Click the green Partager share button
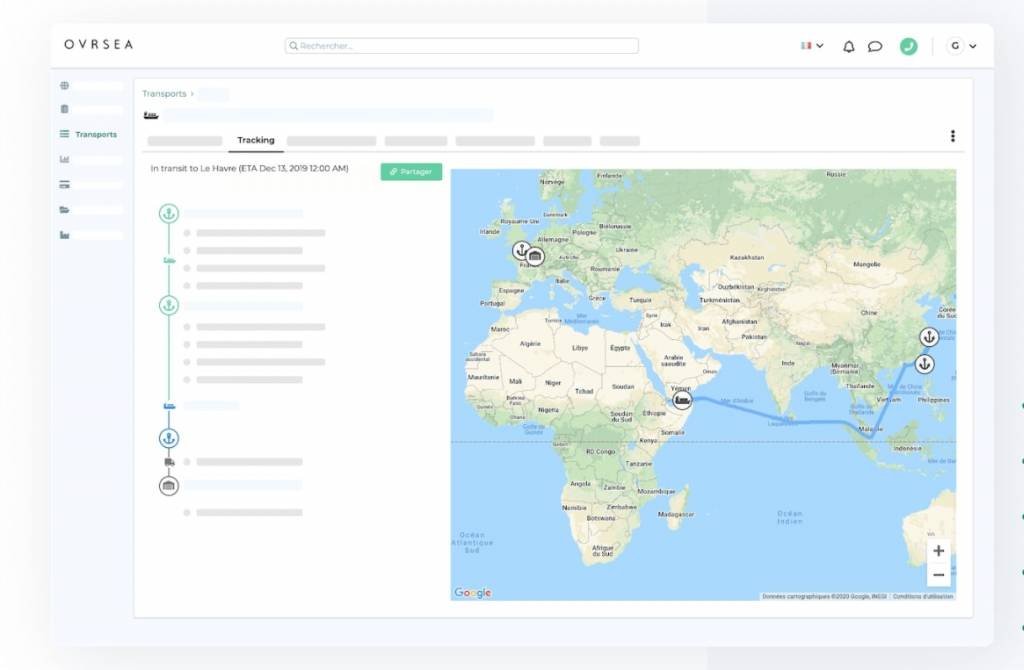 pos(411,172)
